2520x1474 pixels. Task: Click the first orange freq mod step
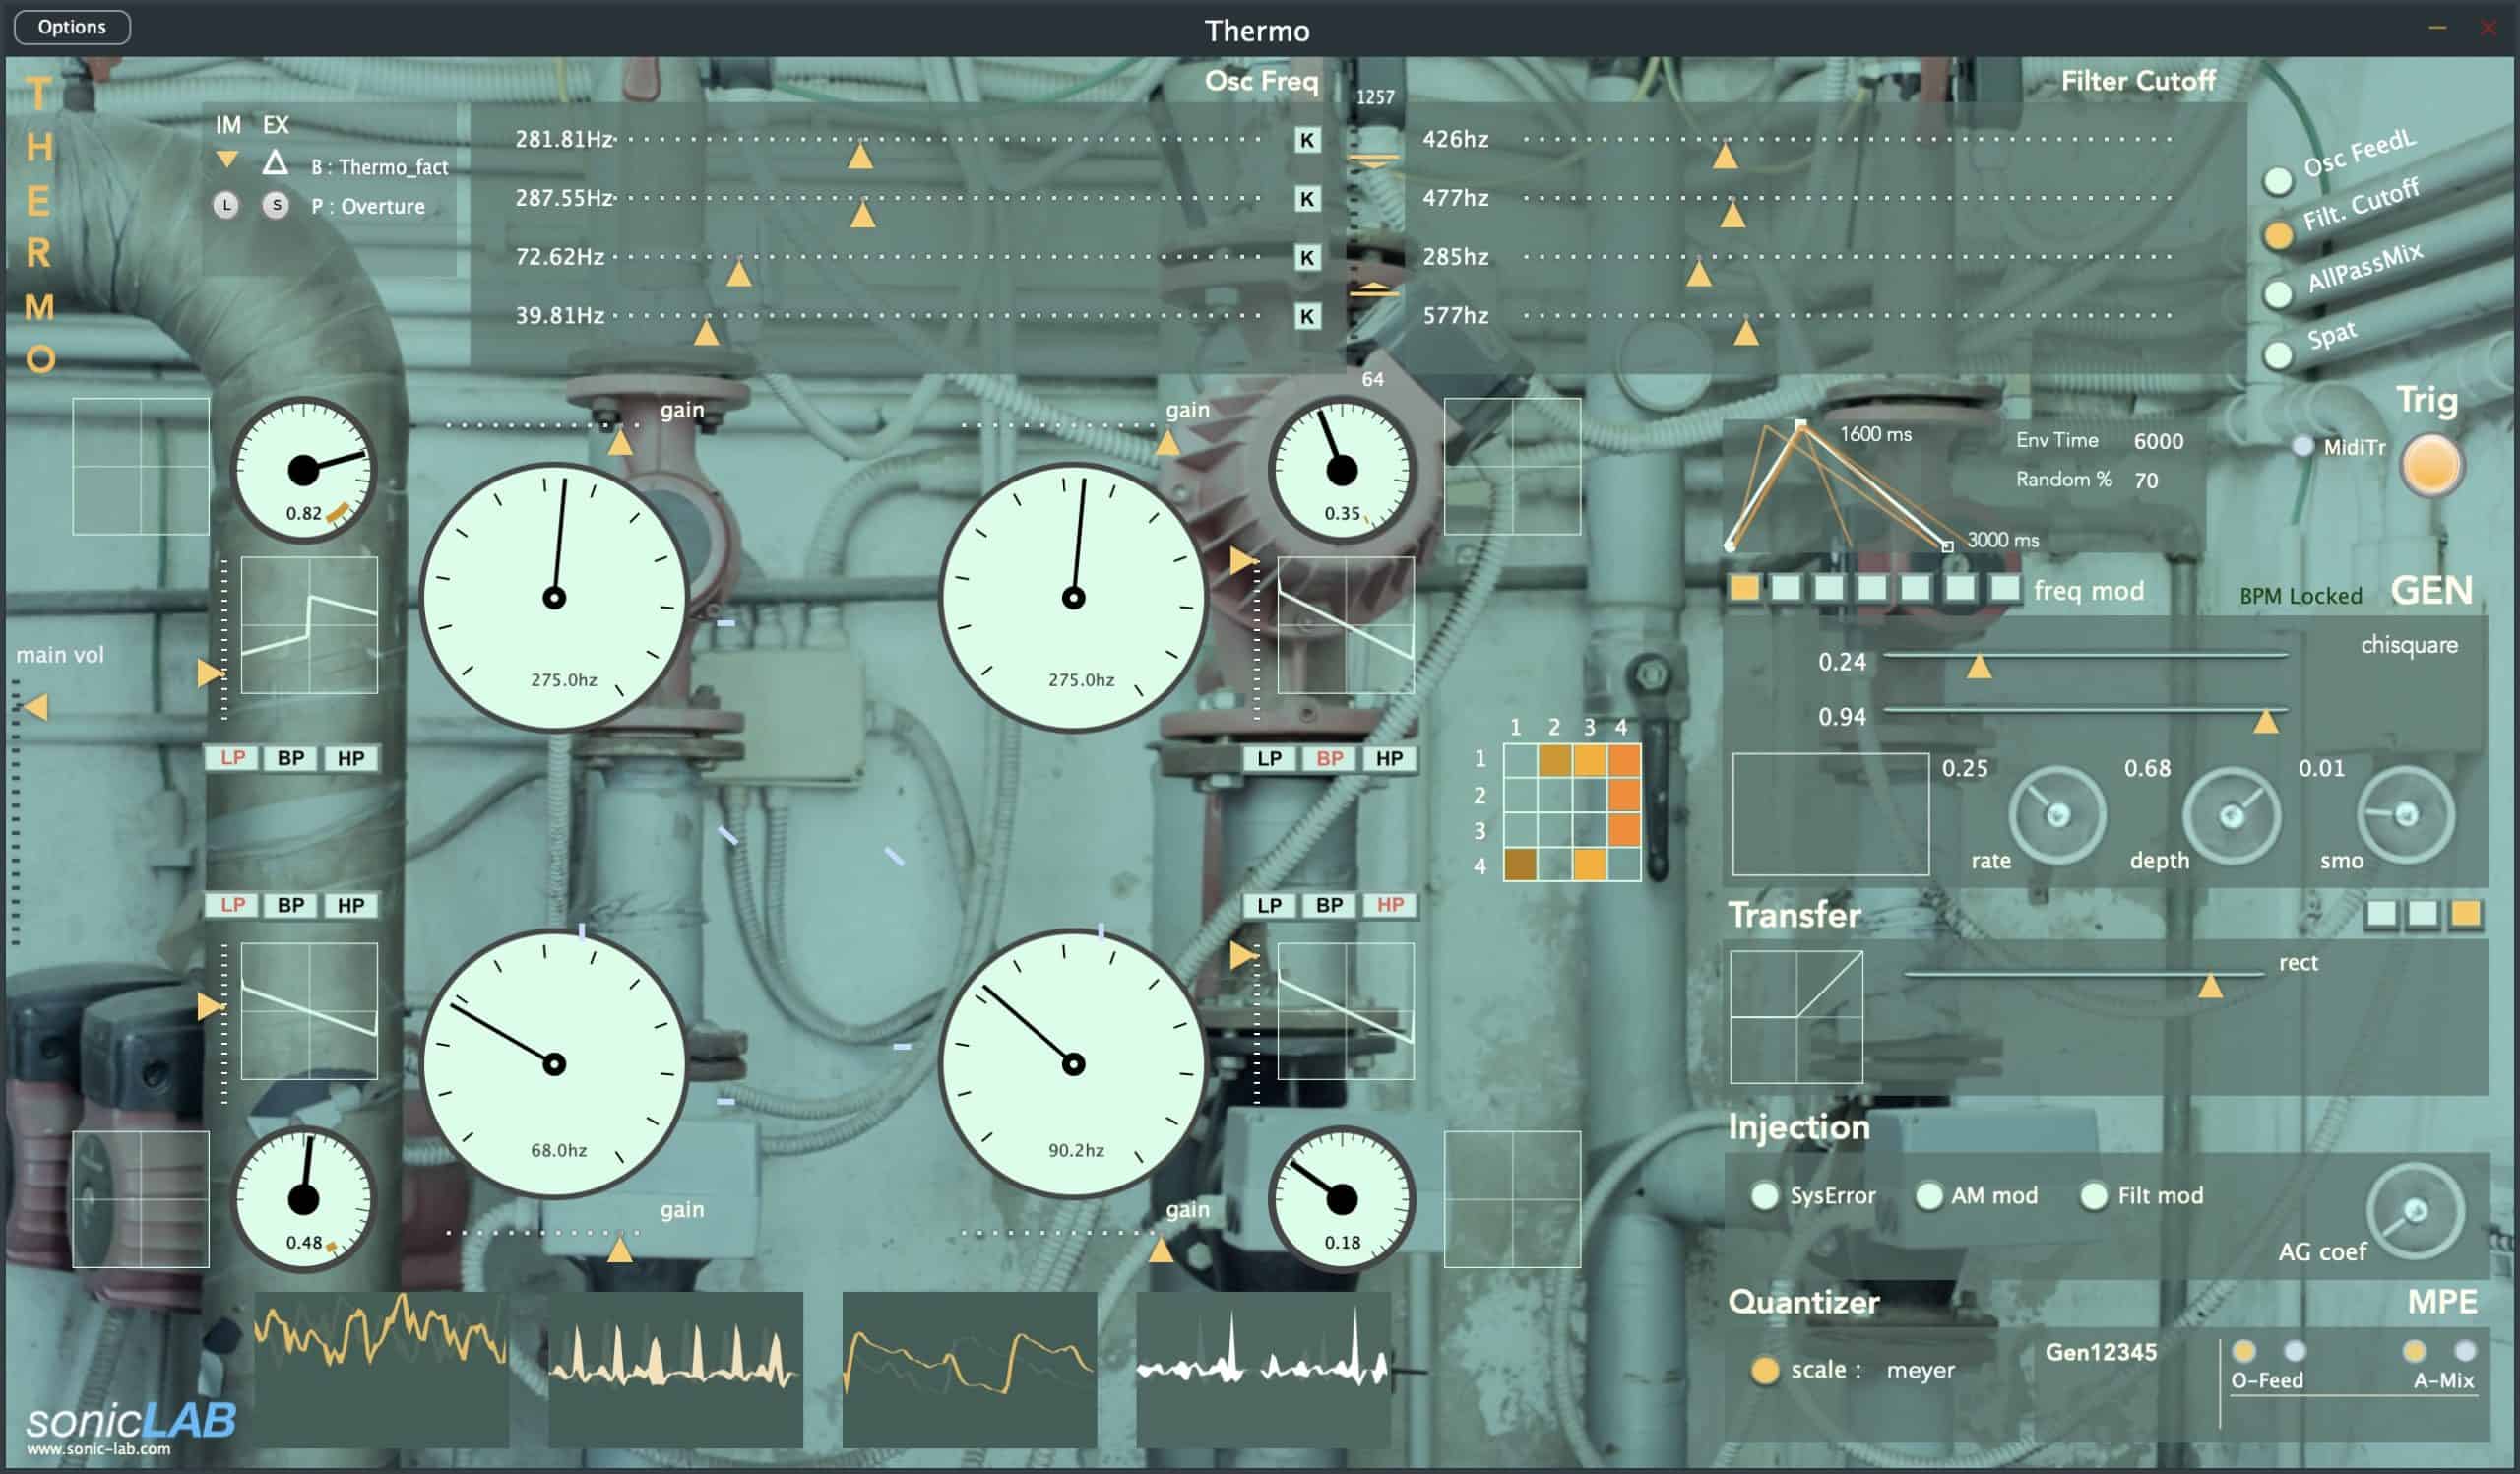coord(1744,588)
